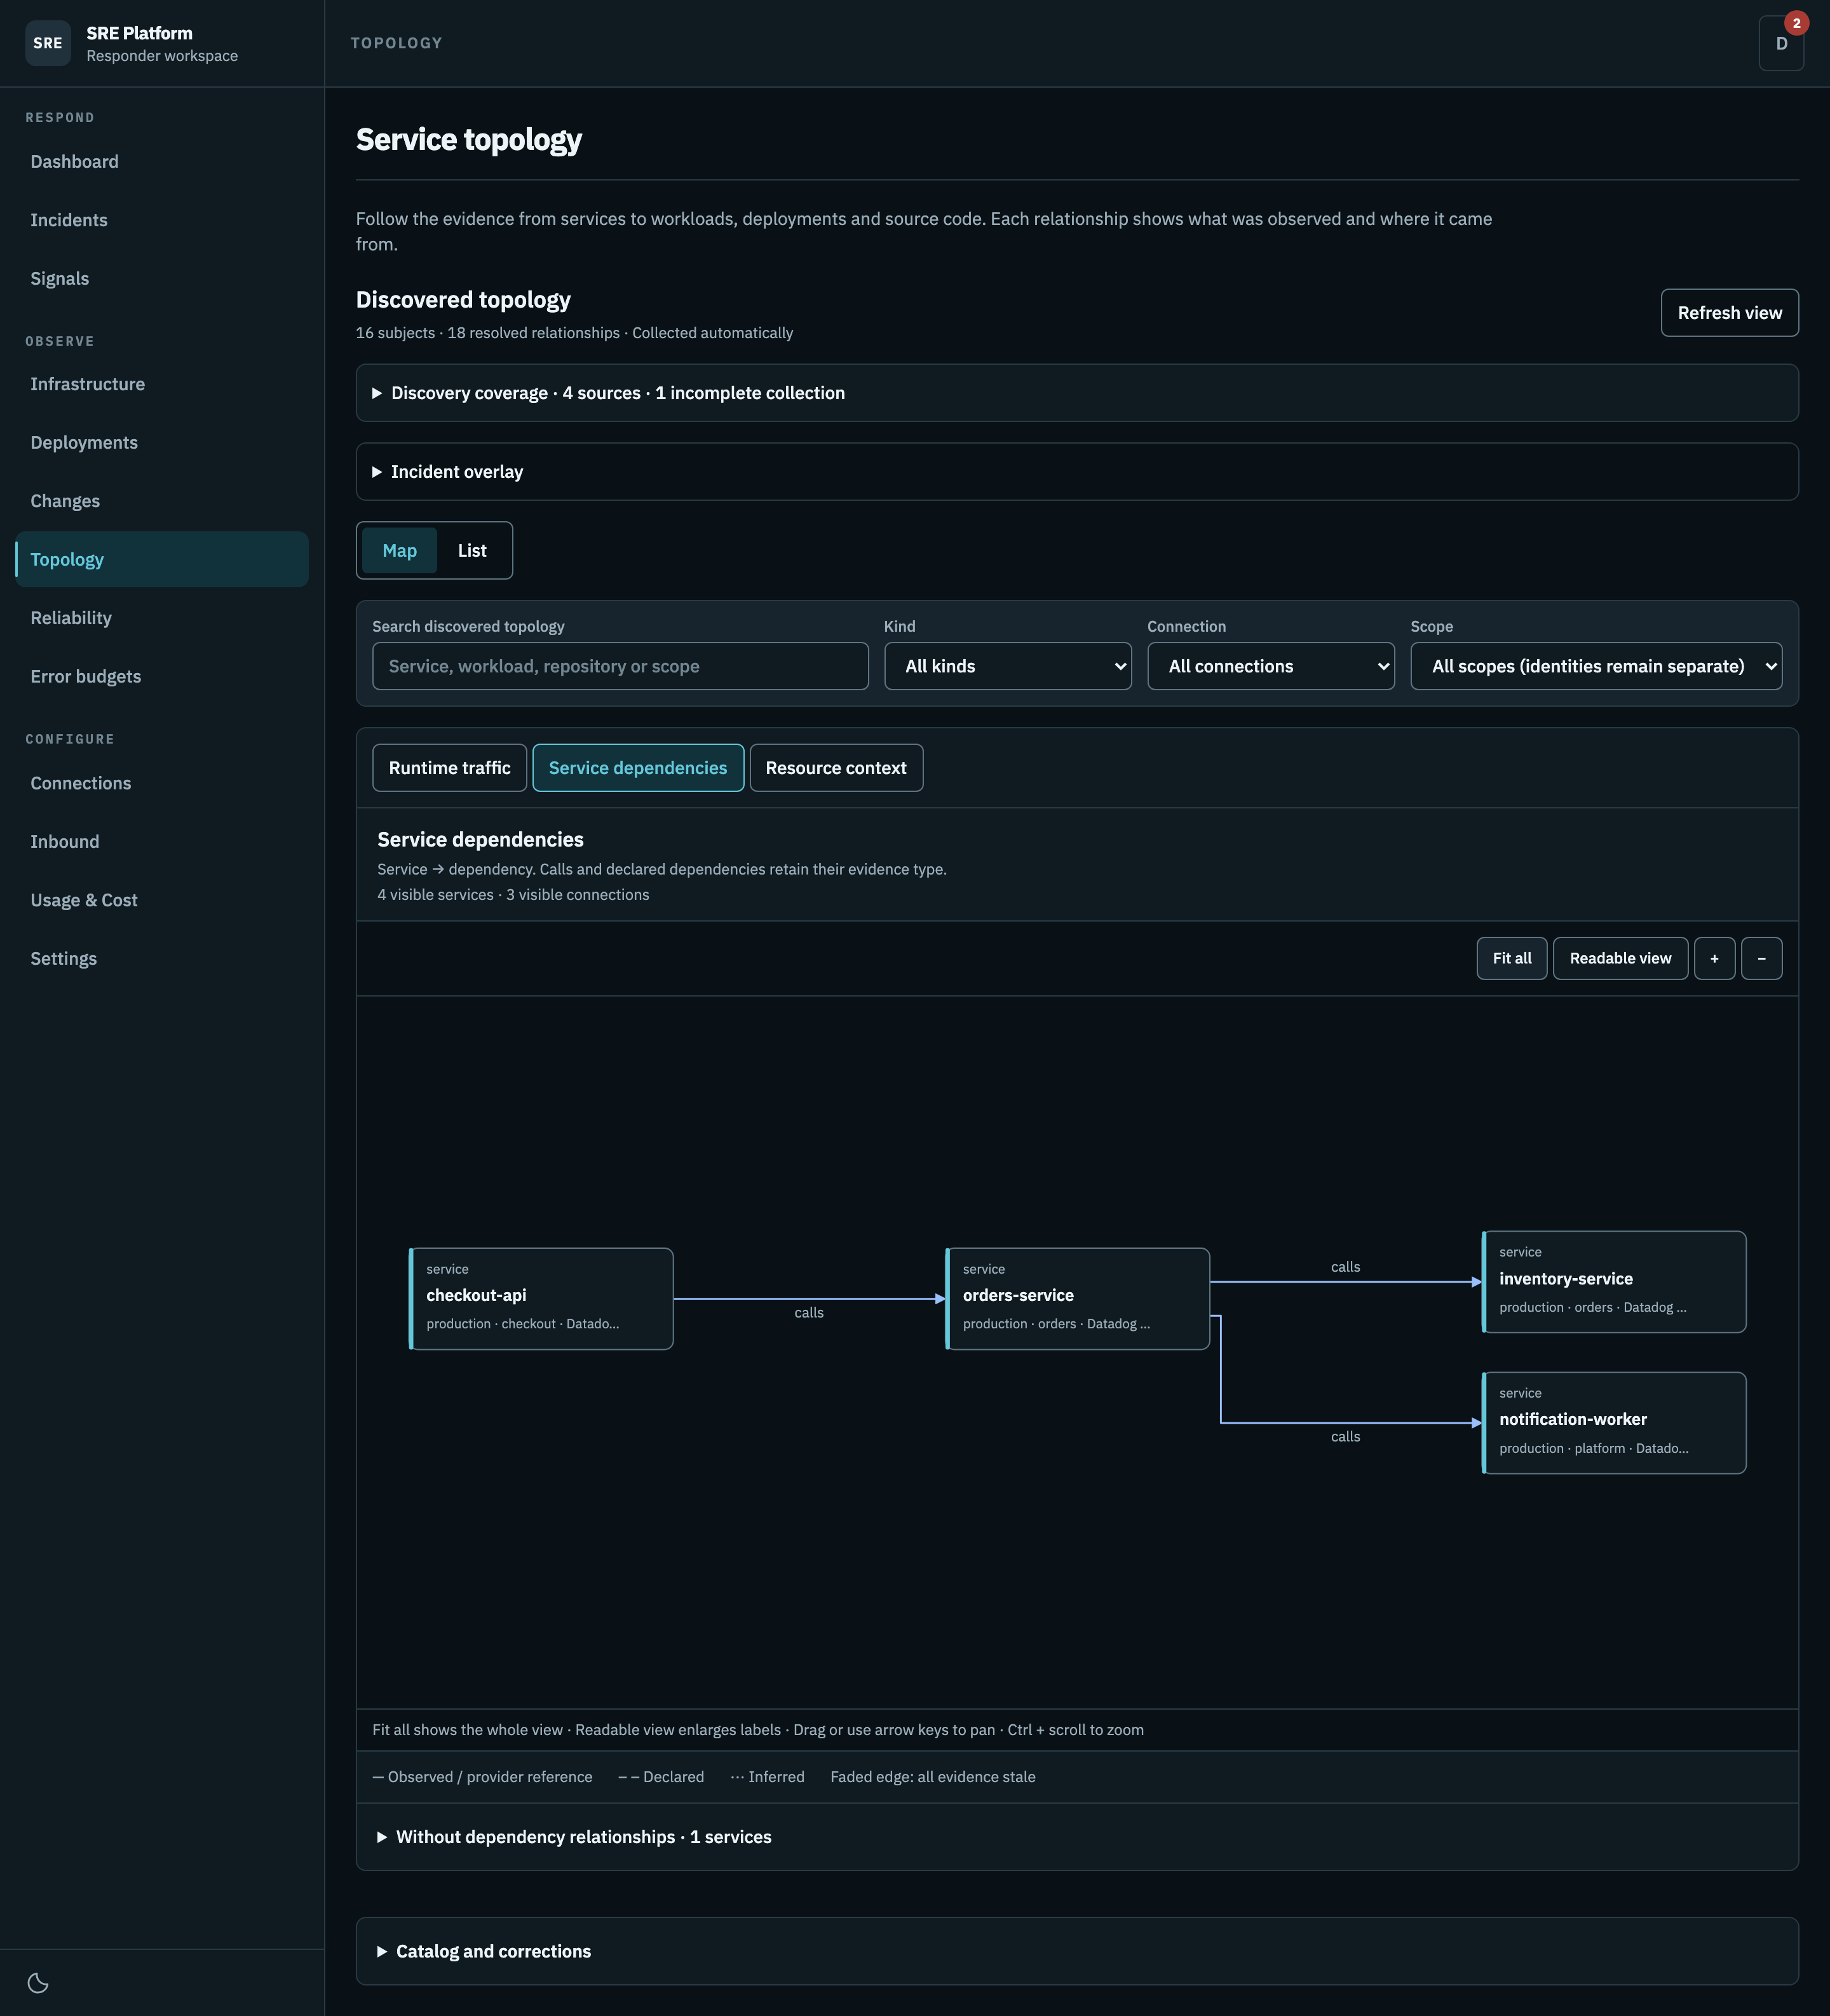Image resolution: width=1830 pixels, height=2016 pixels.
Task: Go to Deployments in the sidebar
Action: [x=162, y=443]
